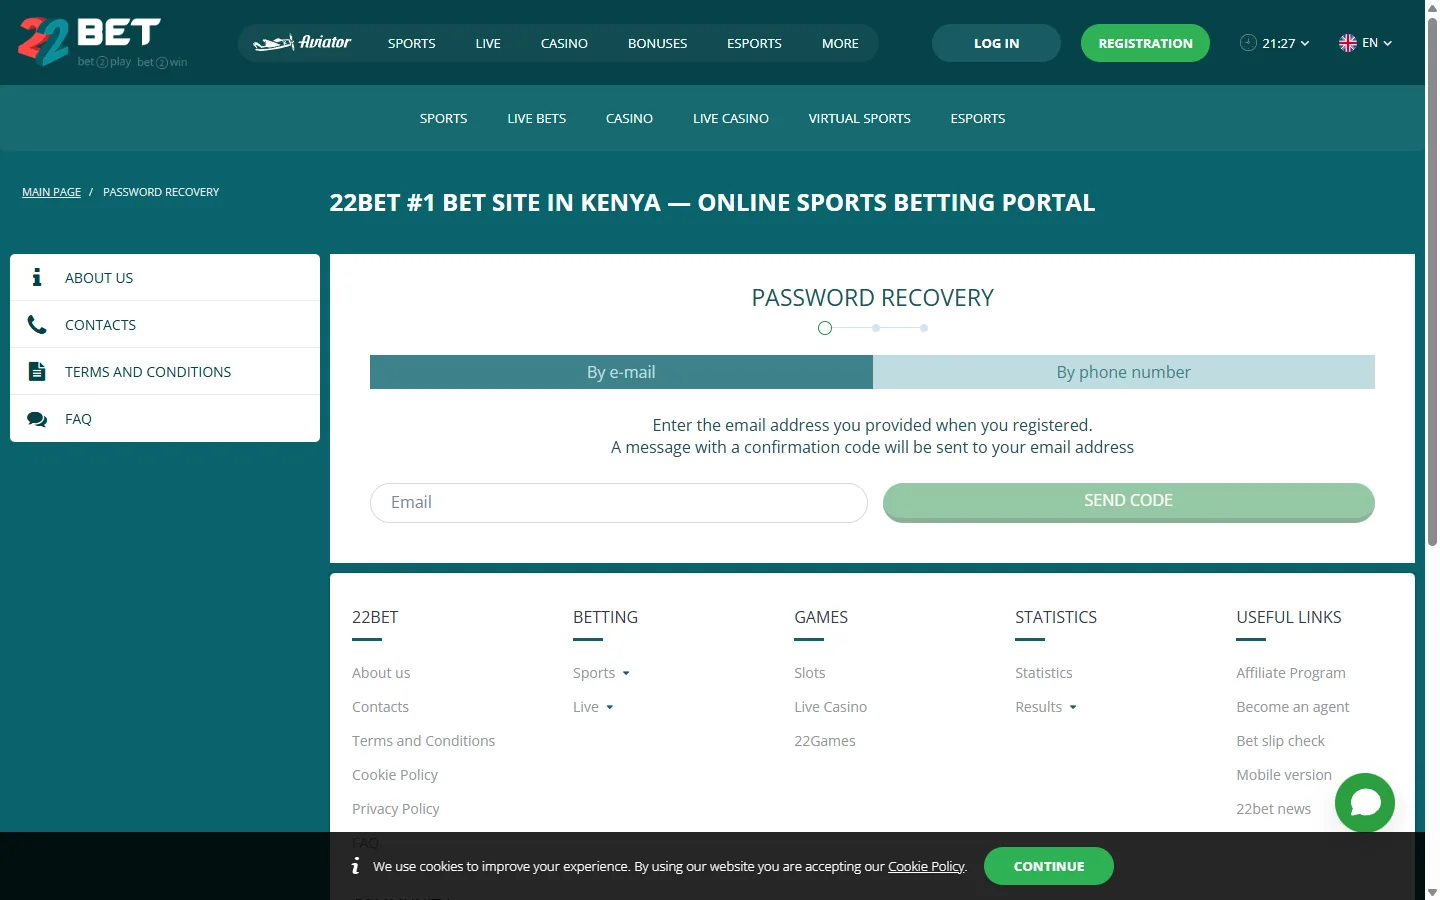The width and height of the screenshot is (1440, 900).
Task: Open ESPORTS in the top navigation bar
Action: (754, 43)
